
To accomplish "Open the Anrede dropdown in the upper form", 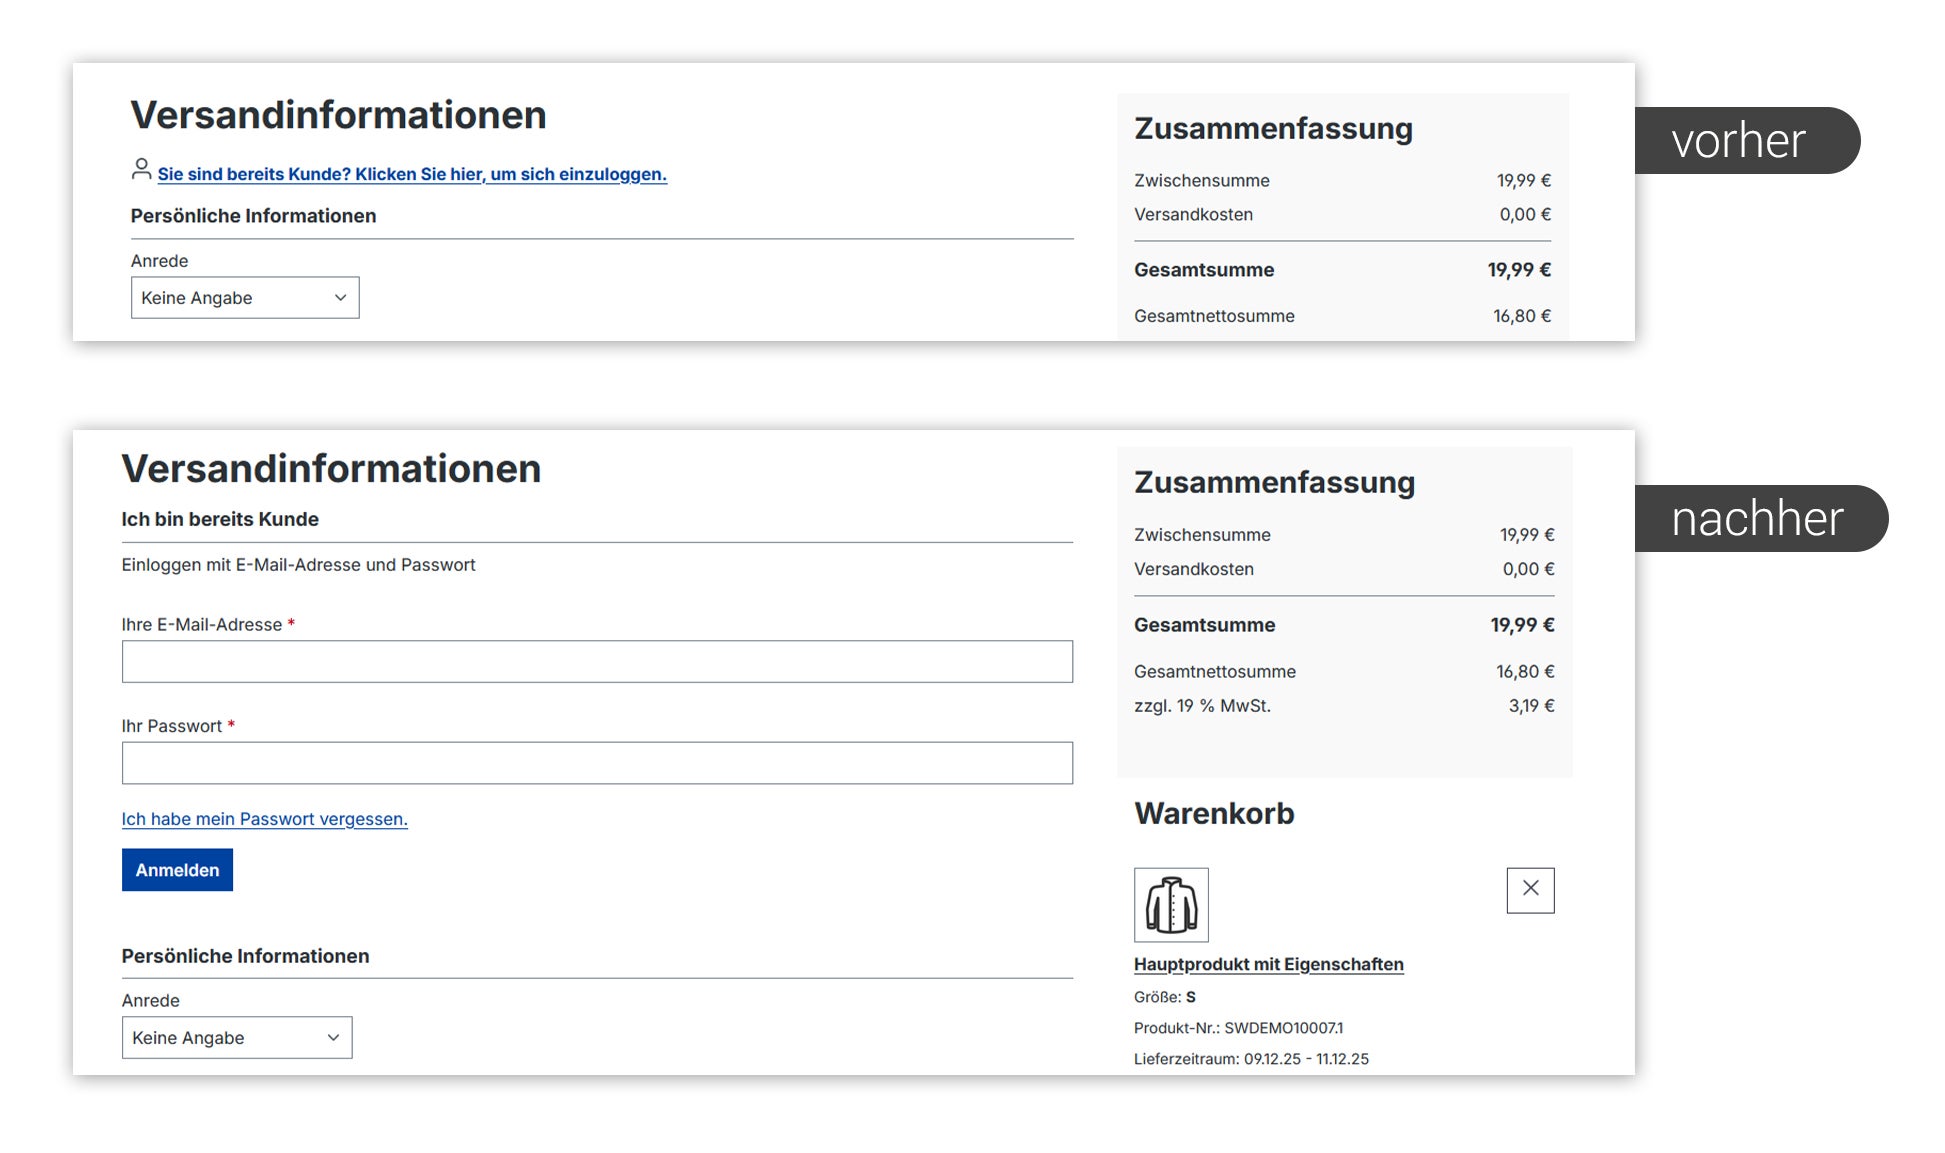I will pyautogui.click(x=244, y=297).
